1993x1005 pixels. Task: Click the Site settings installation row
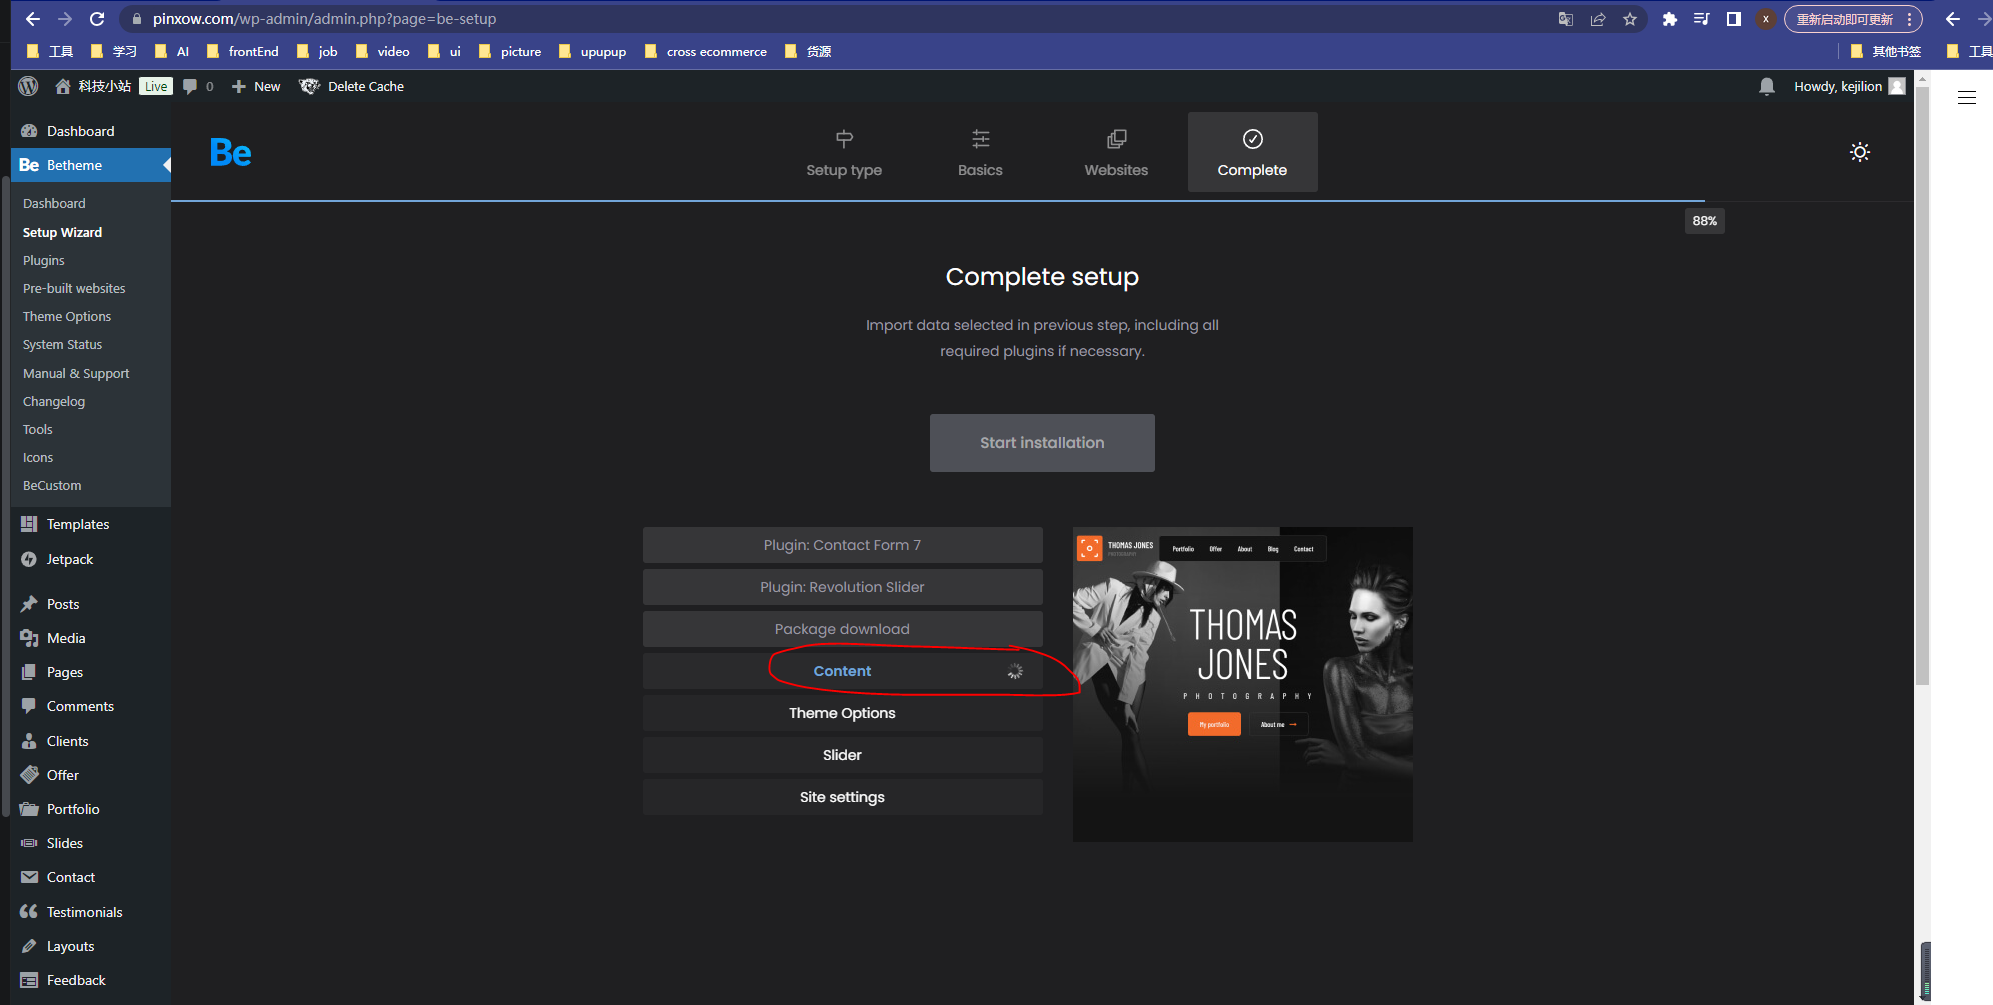(x=842, y=797)
